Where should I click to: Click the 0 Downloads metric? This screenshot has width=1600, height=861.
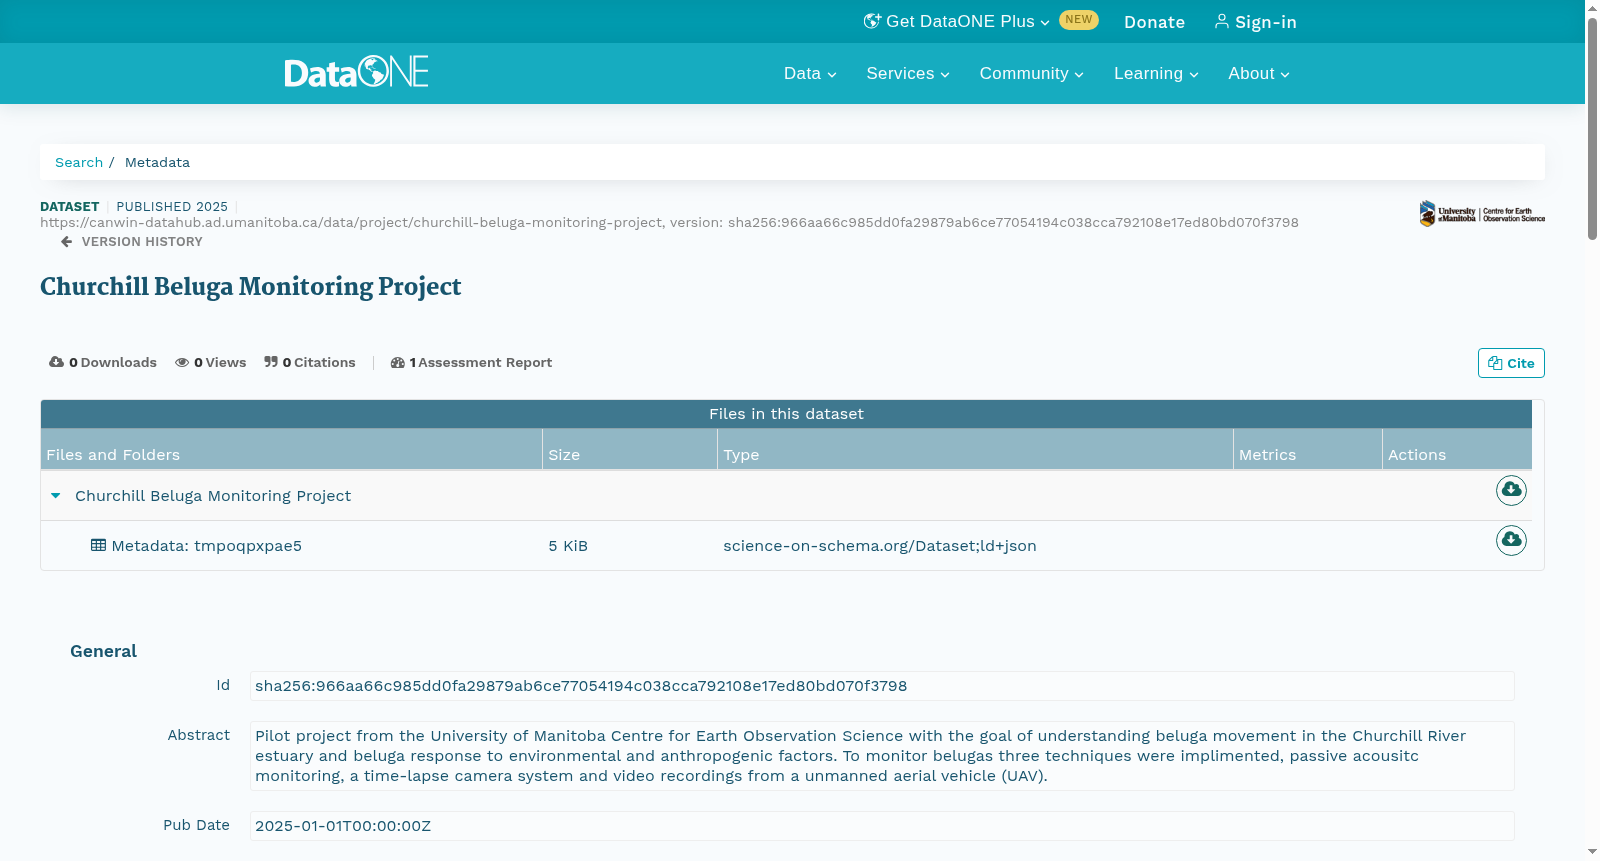coord(103,362)
